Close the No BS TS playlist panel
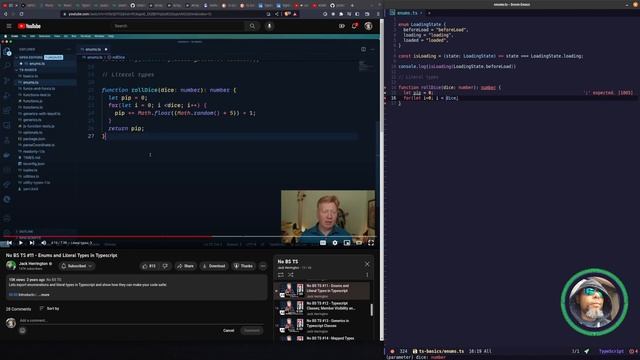The image size is (640, 360). point(367,264)
